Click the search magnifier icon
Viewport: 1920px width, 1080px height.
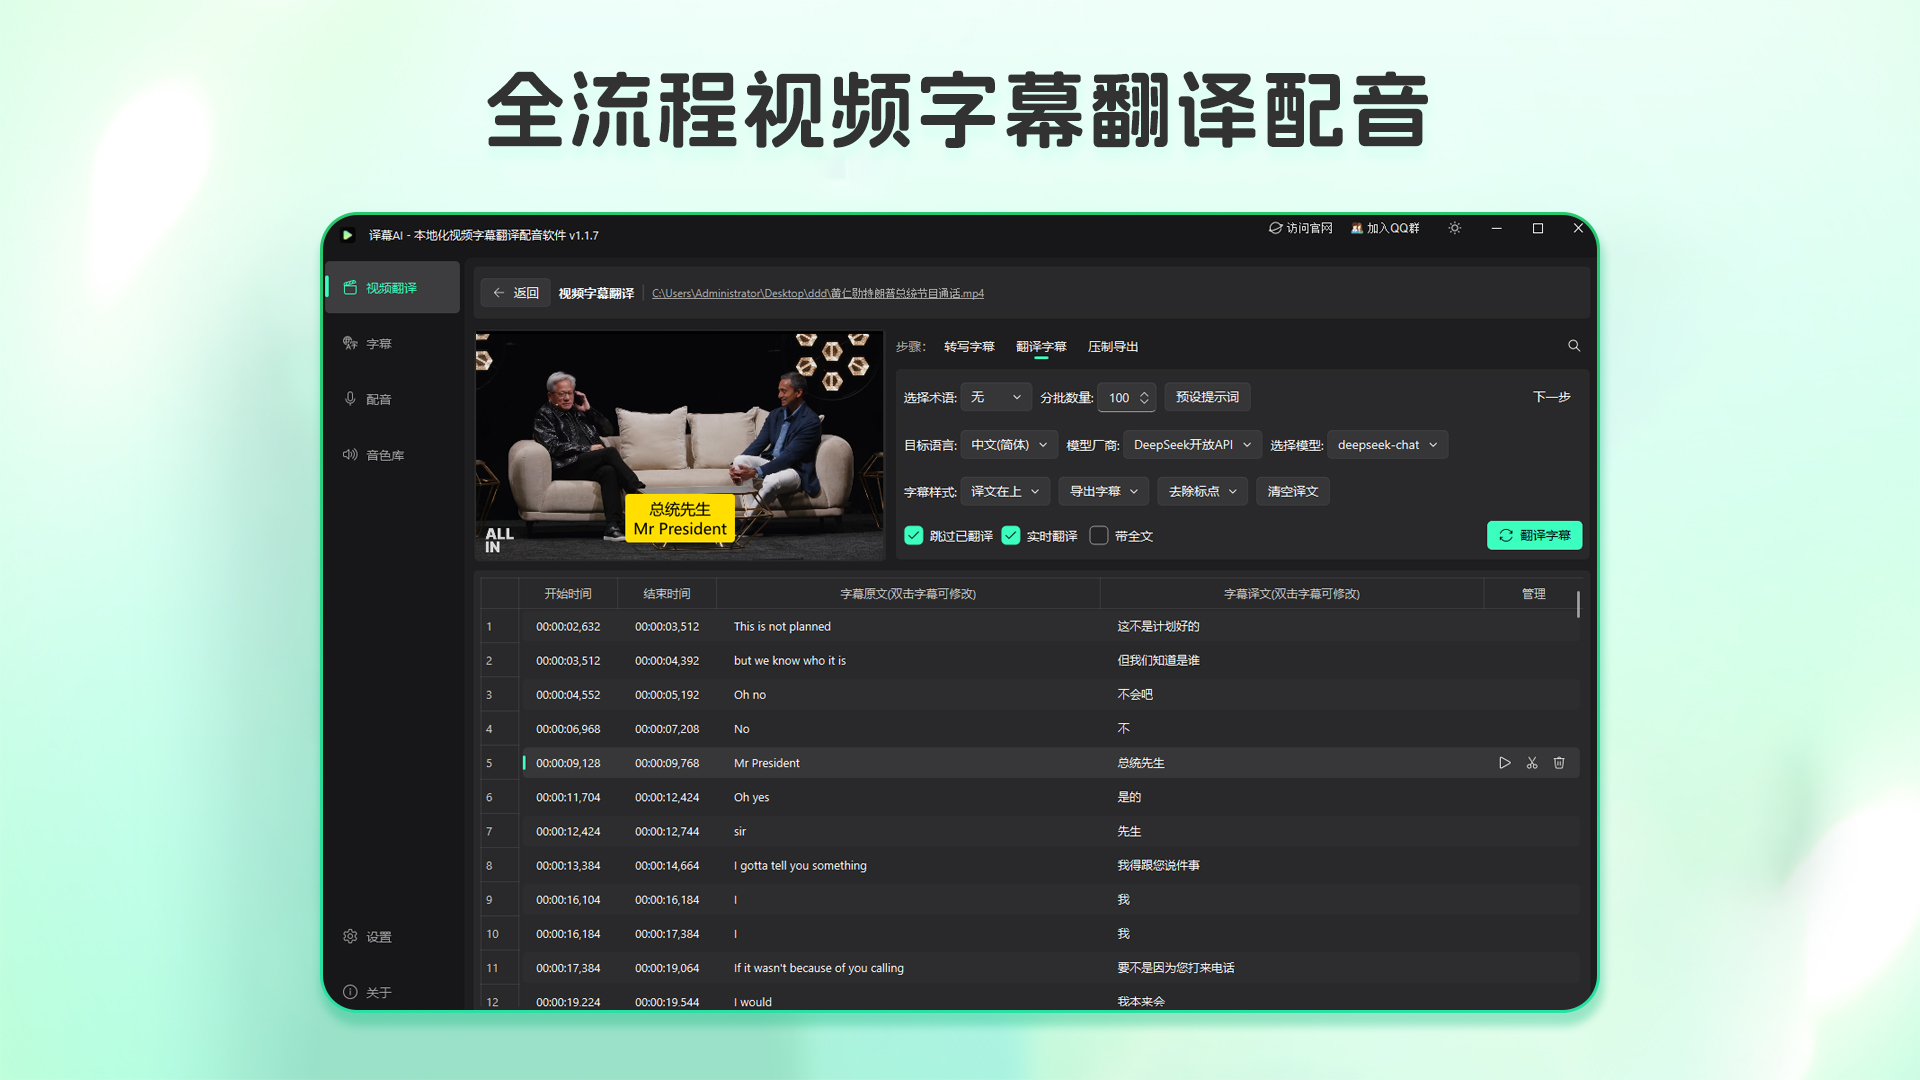point(1574,346)
